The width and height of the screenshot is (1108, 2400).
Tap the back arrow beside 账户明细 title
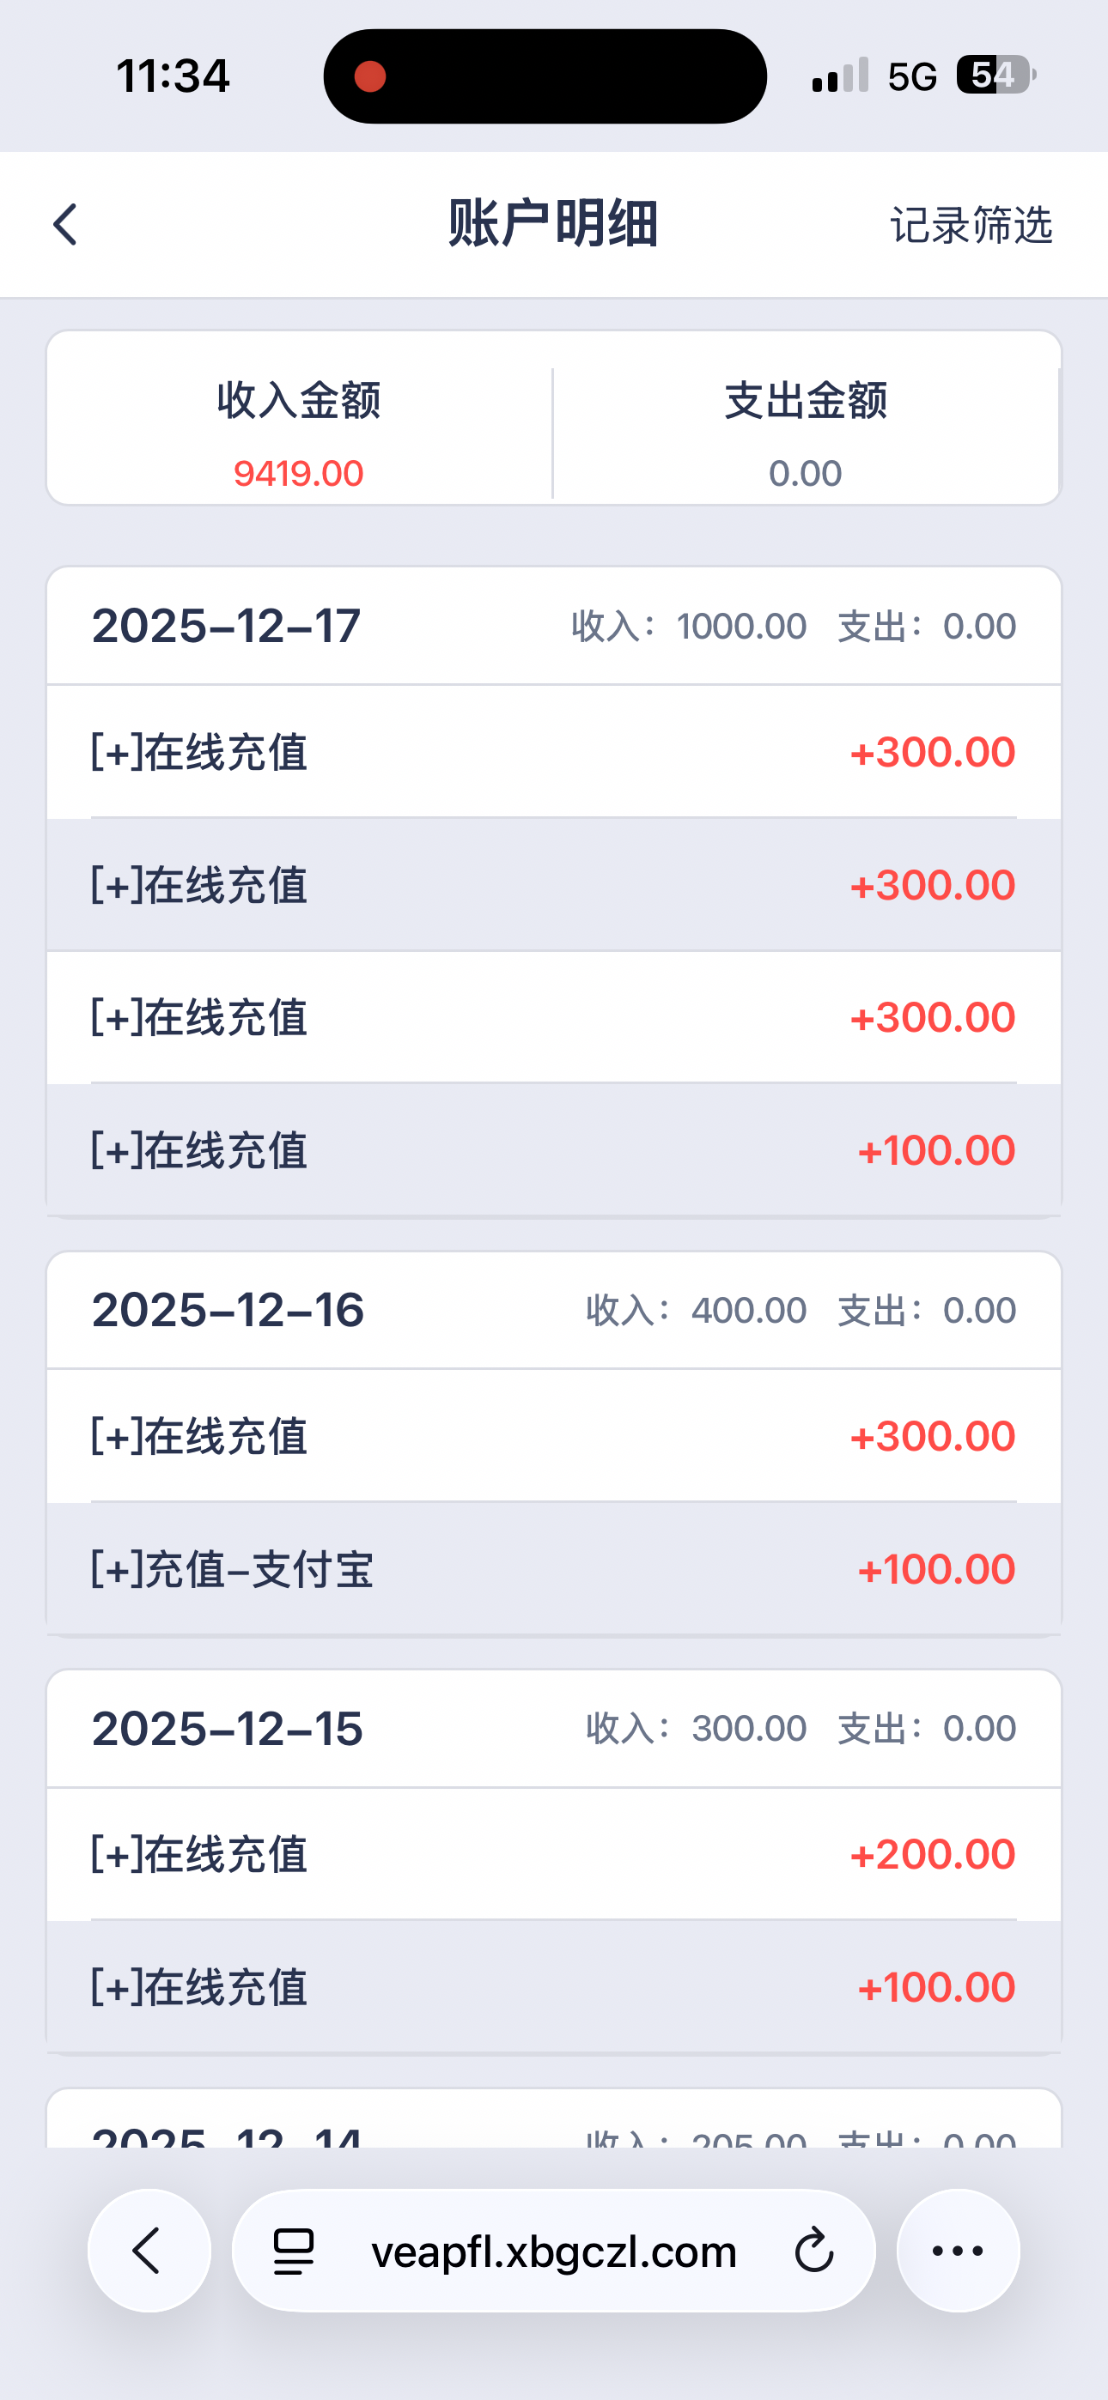tap(66, 224)
